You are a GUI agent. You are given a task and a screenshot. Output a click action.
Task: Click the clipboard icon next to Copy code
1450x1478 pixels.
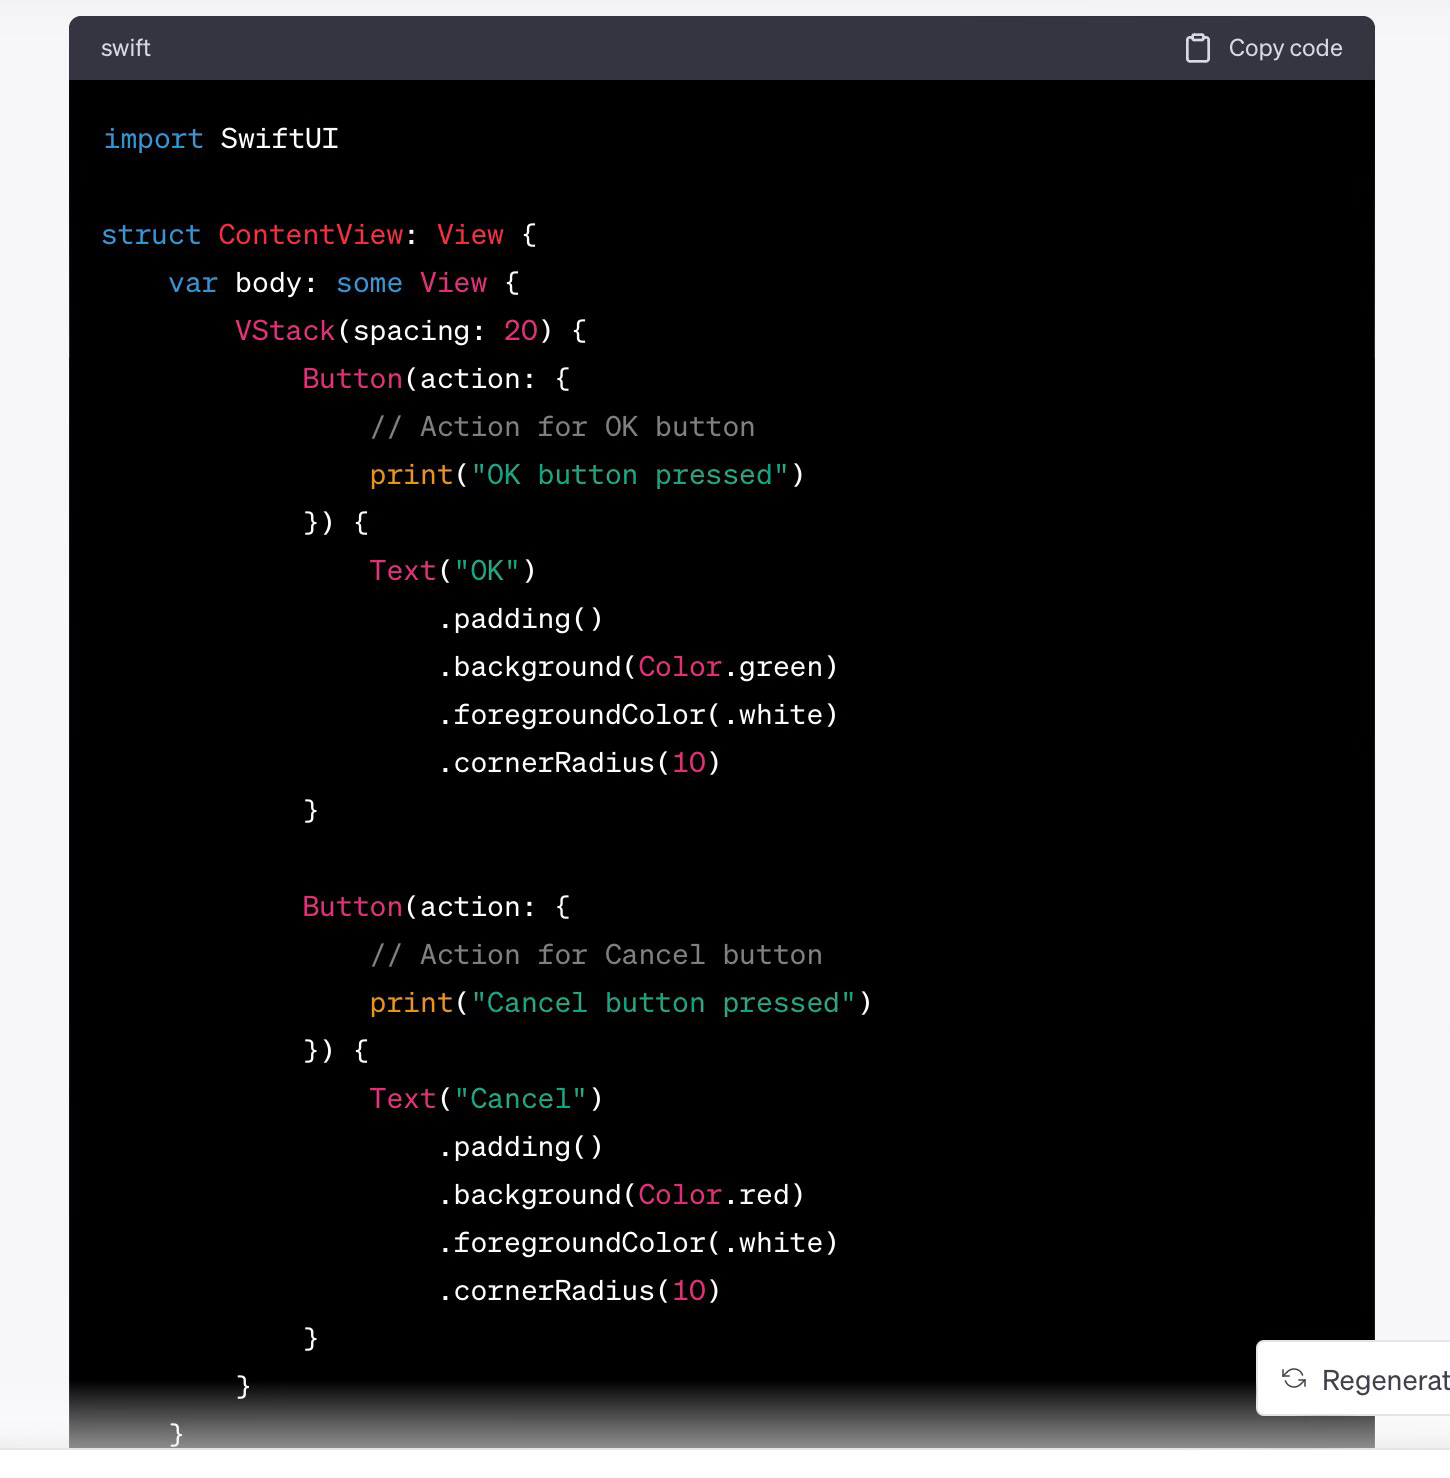[x=1197, y=47]
